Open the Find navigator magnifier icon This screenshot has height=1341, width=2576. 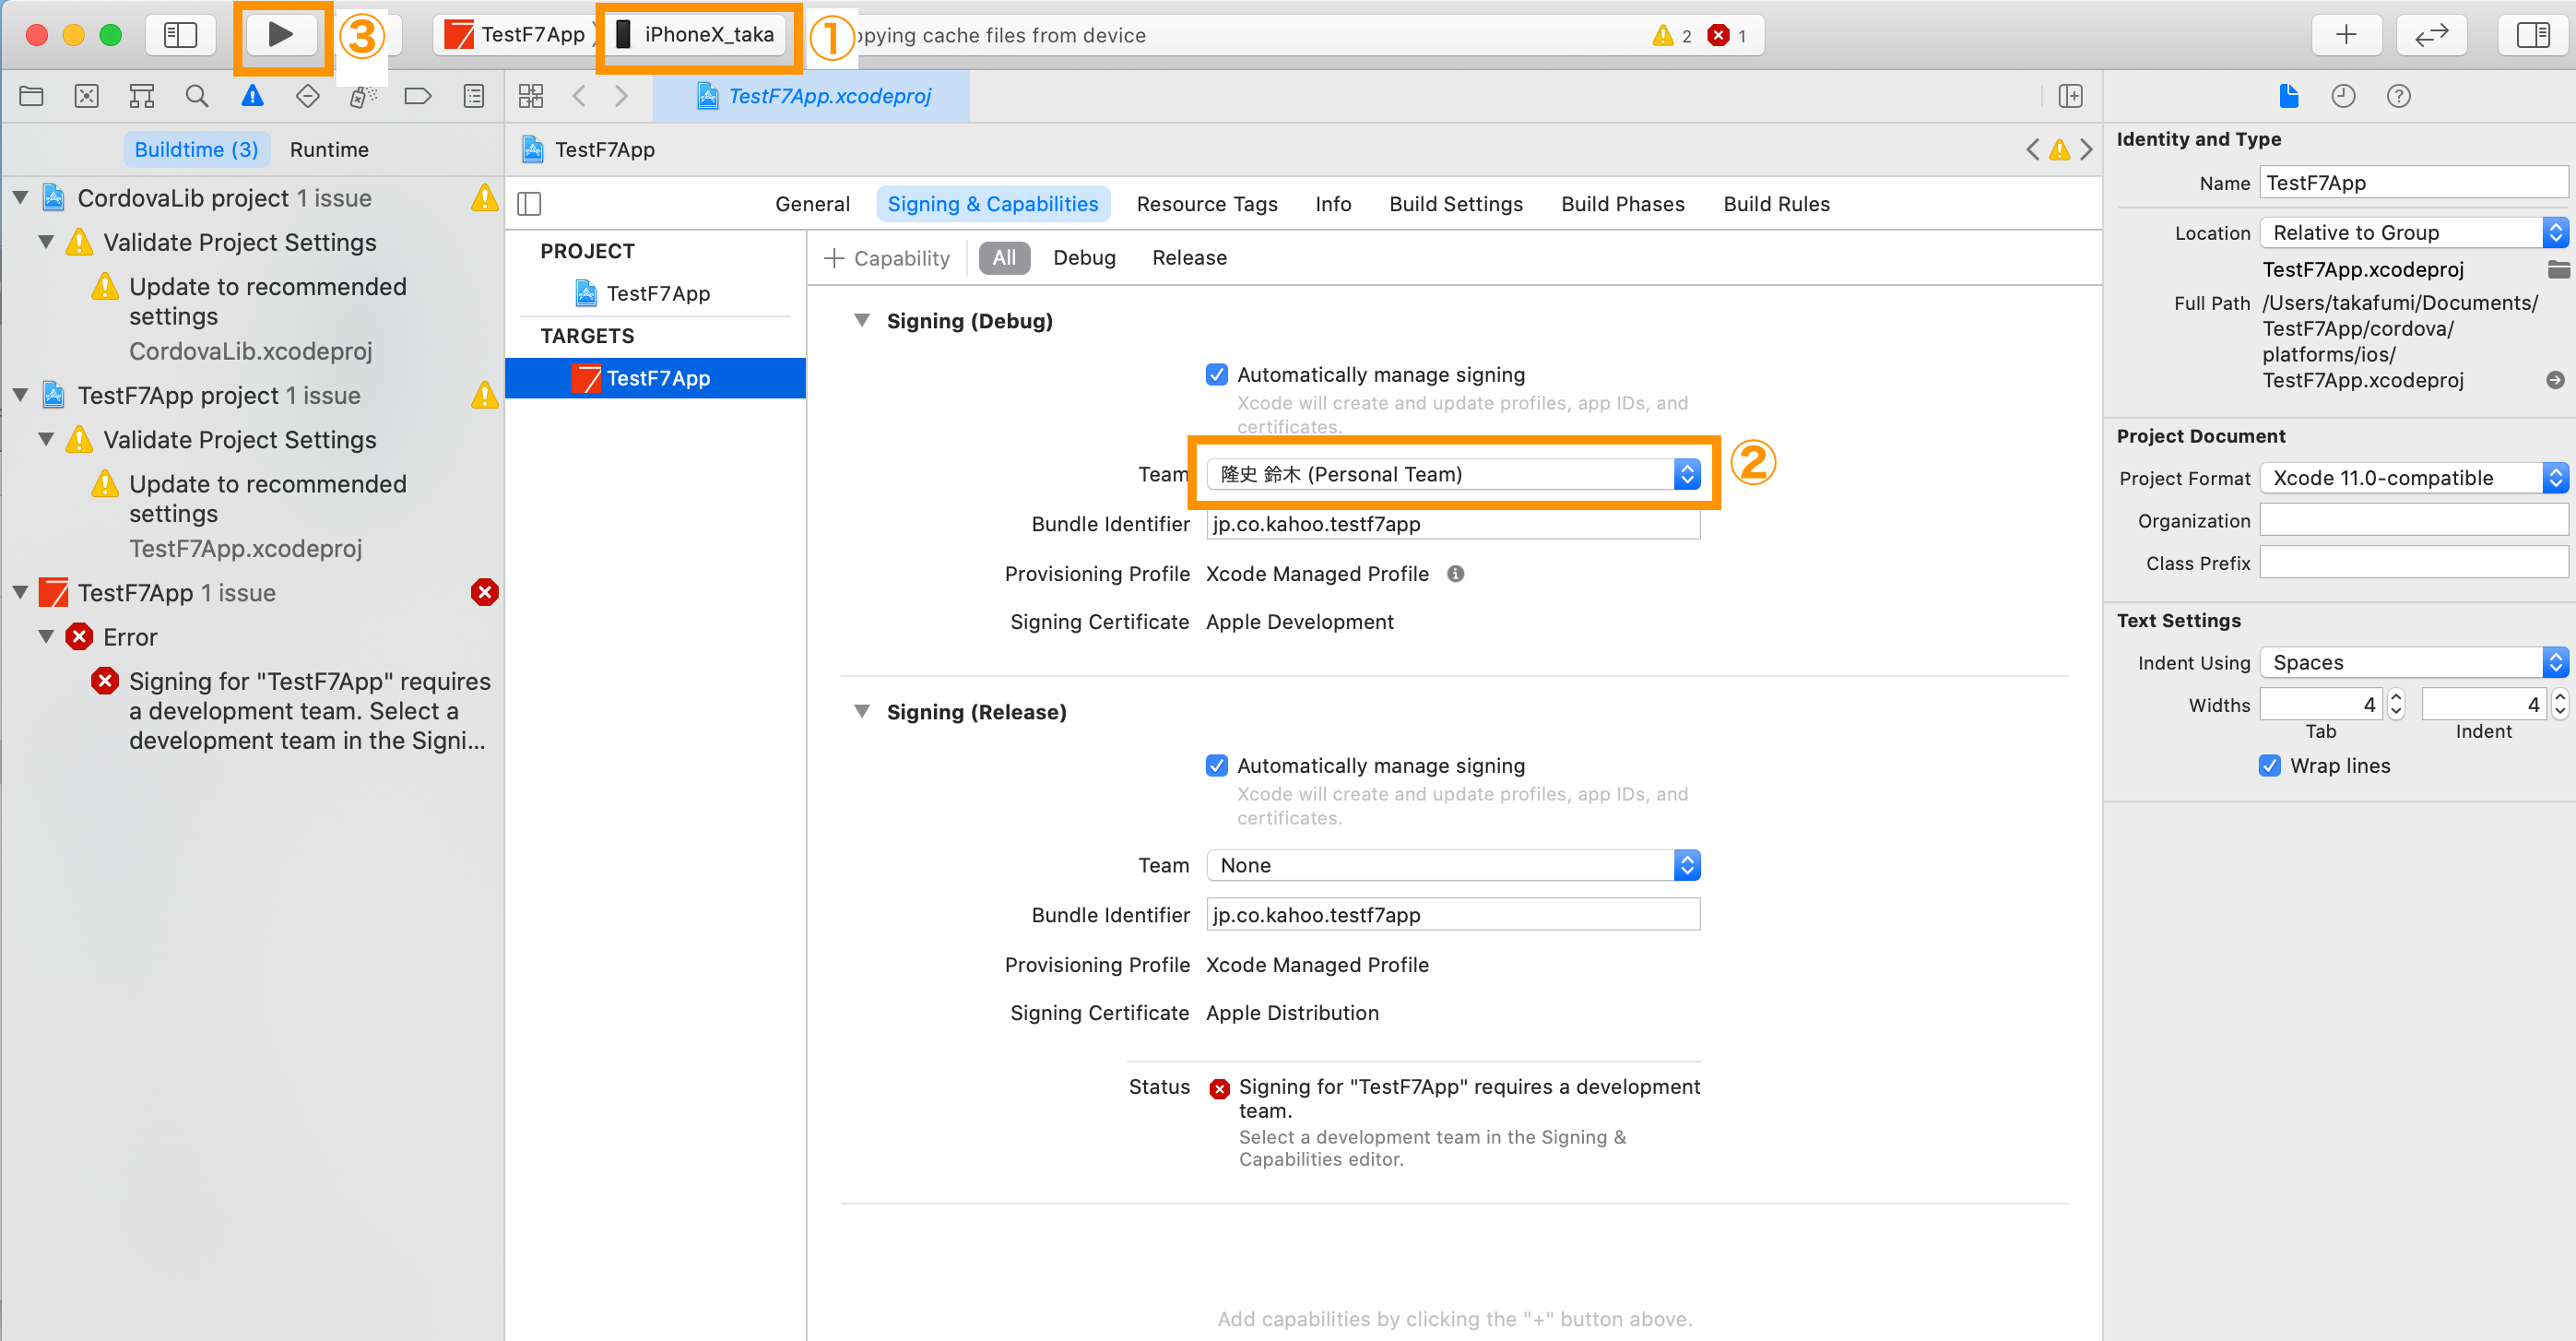pos(196,96)
